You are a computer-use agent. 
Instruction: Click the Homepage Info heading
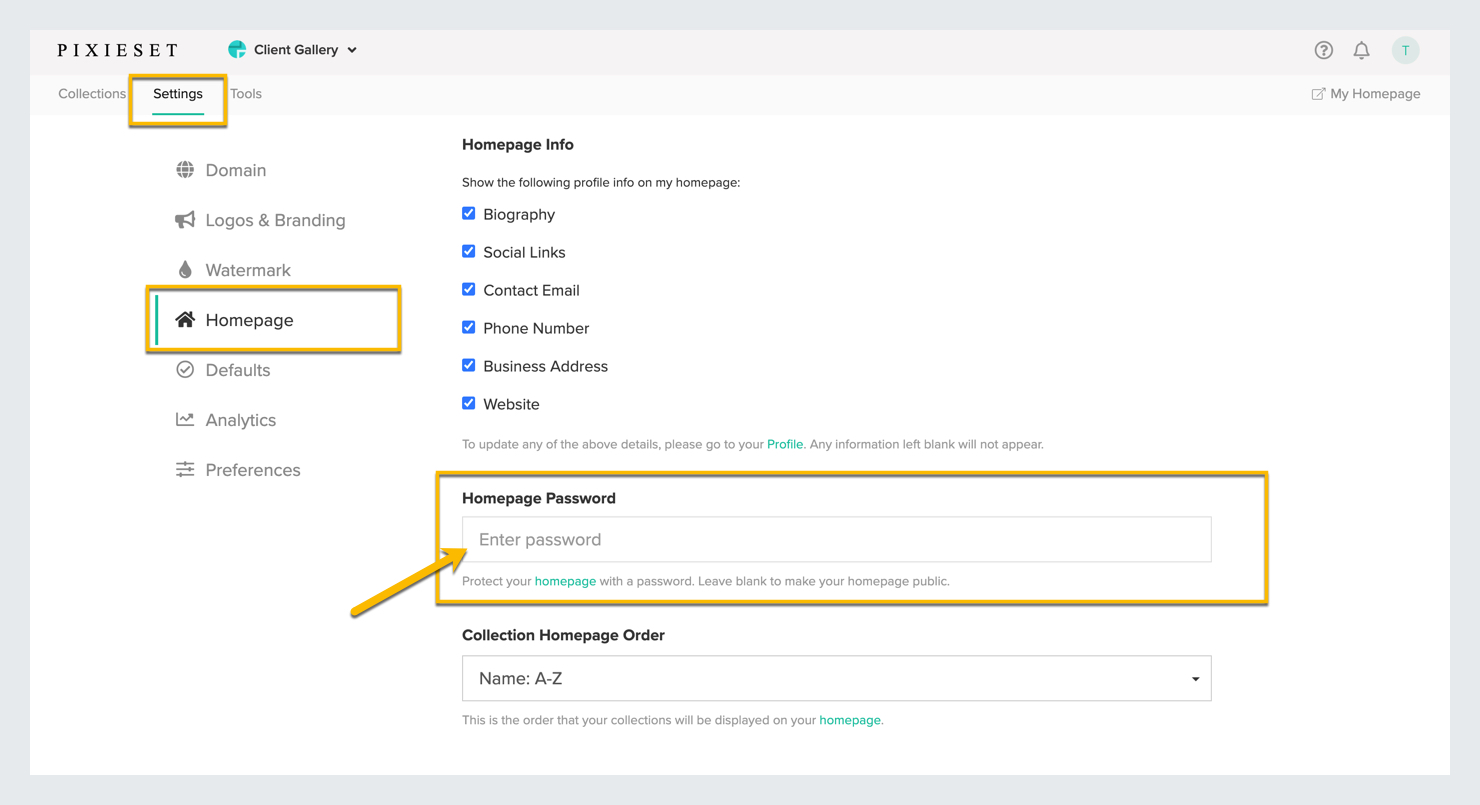pos(518,145)
